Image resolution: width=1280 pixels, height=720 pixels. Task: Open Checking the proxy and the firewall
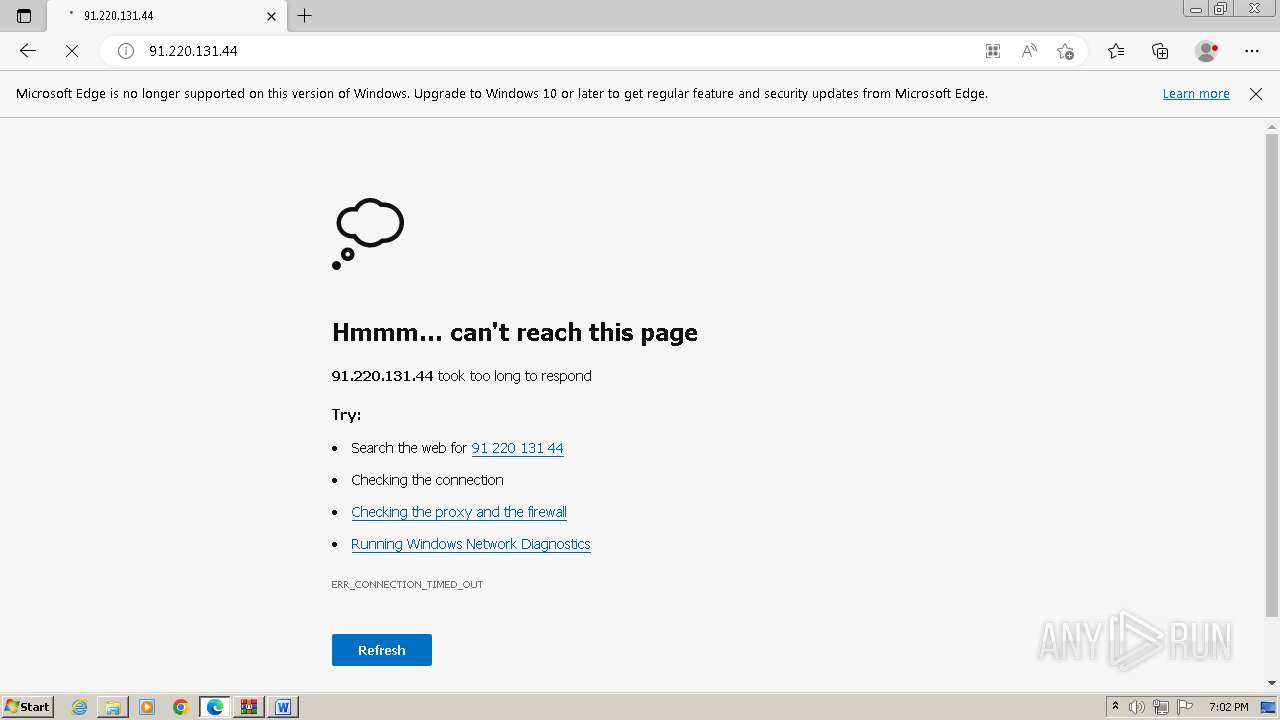pyautogui.click(x=459, y=512)
